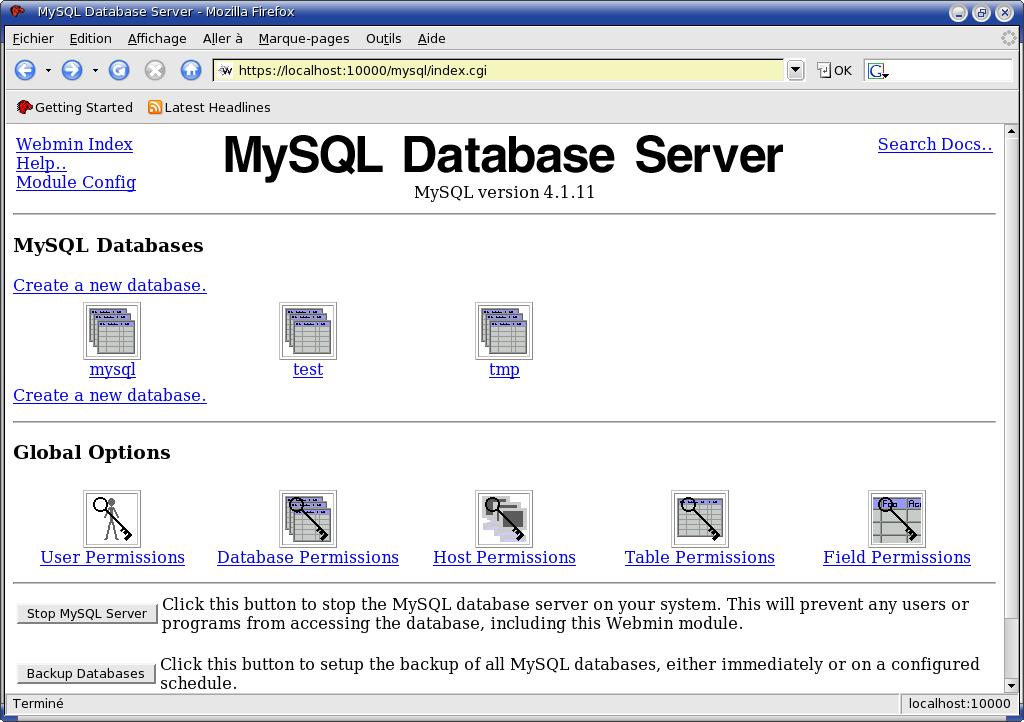Screen dimensions: 1024x722
Task: Open Table Permissions key icon
Action: [700, 519]
